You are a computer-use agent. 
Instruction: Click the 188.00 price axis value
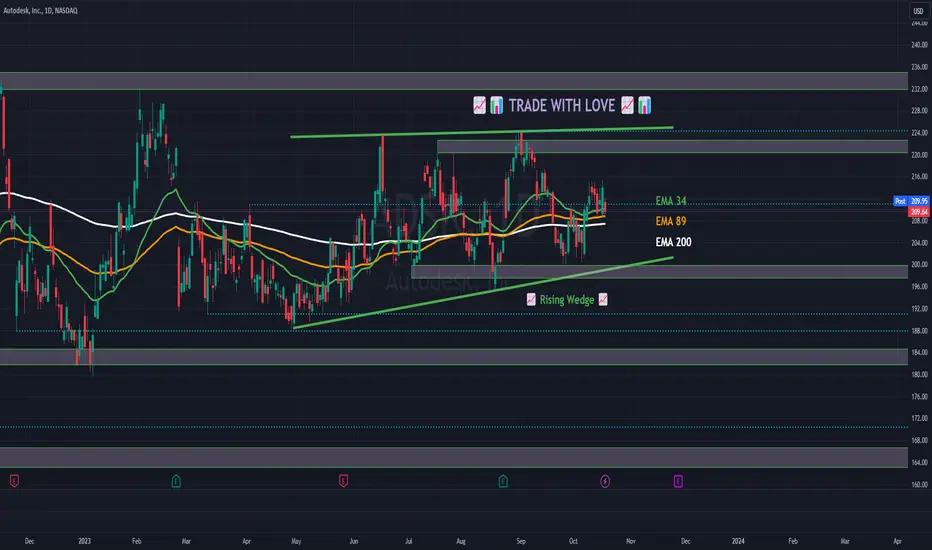pos(919,331)
